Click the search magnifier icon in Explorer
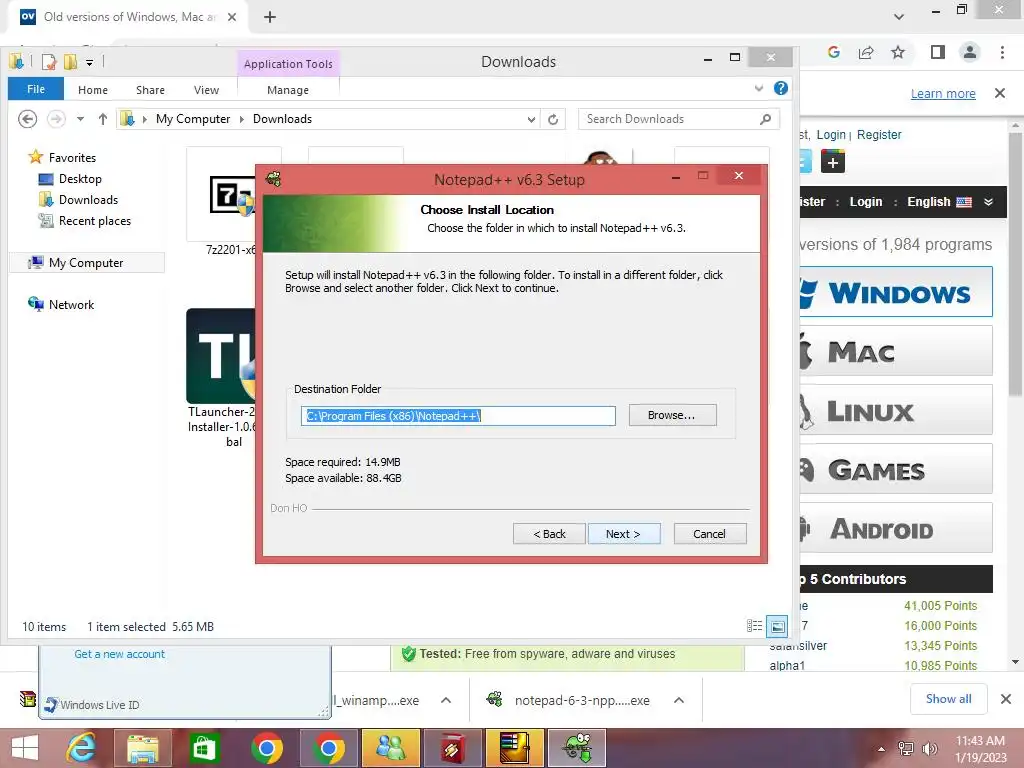 pyautogui.click(x=765, y=119)
